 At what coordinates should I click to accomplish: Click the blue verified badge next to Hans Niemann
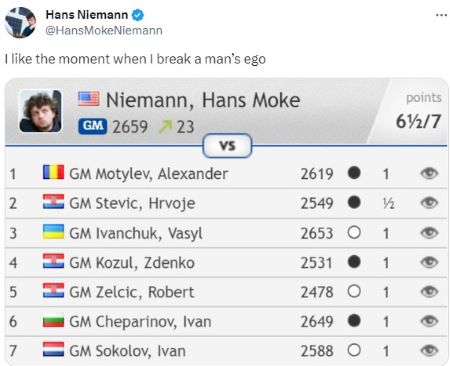[x=138, y=15]
